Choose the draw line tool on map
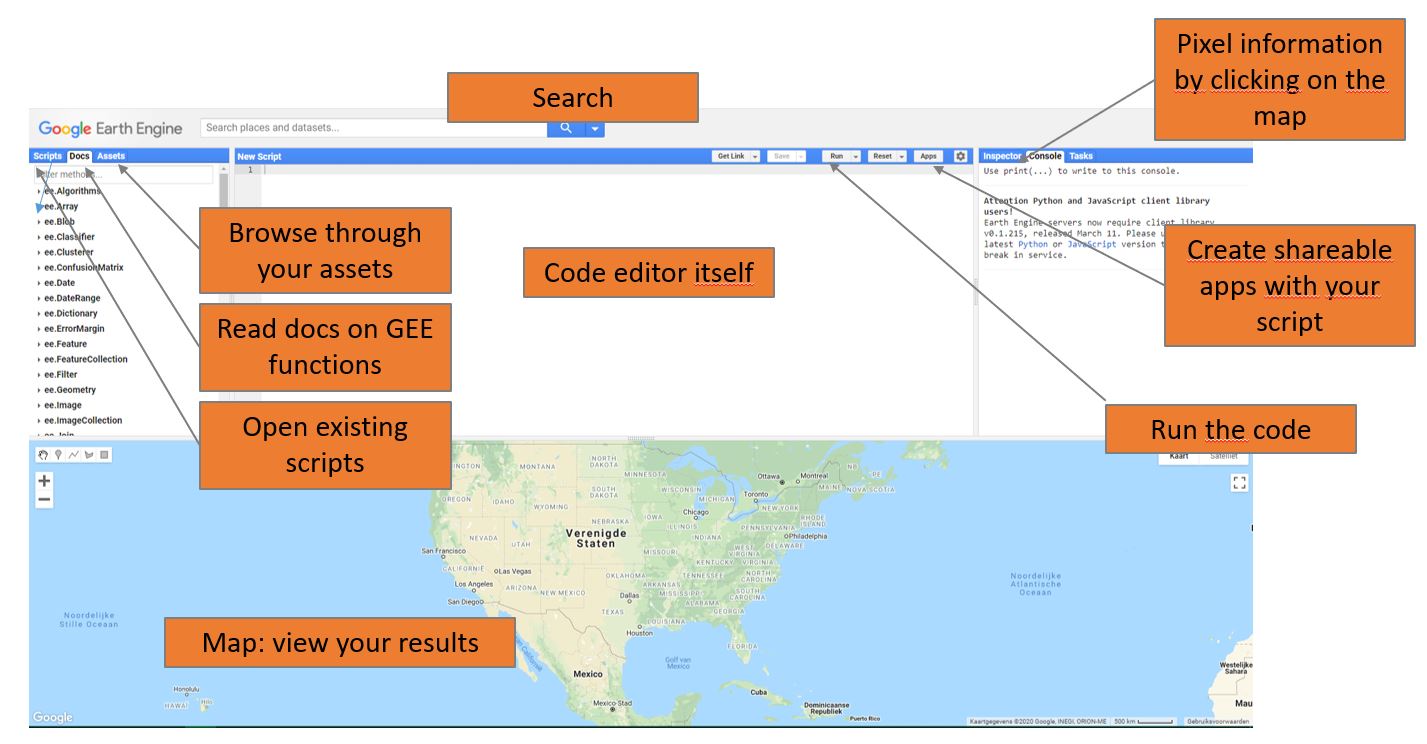The height and width of the screenshot is (744, 1427). pyautogui.click(x=73, y=455)
